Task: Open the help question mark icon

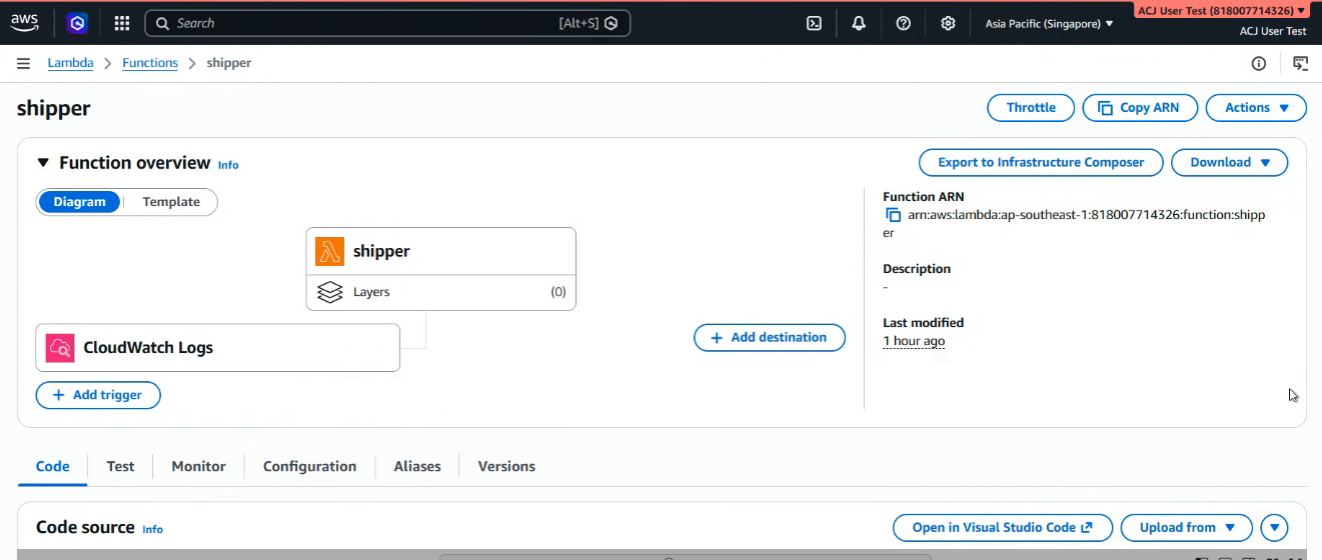Action: (x=904, y=23)
